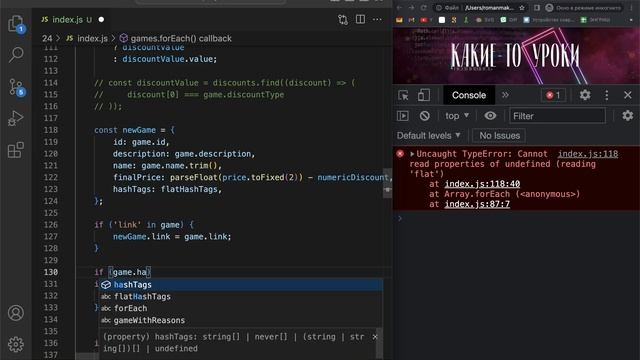The image size is (640, 360).
Task: Open console settings gear next to Filter
Action: point(627,116)
